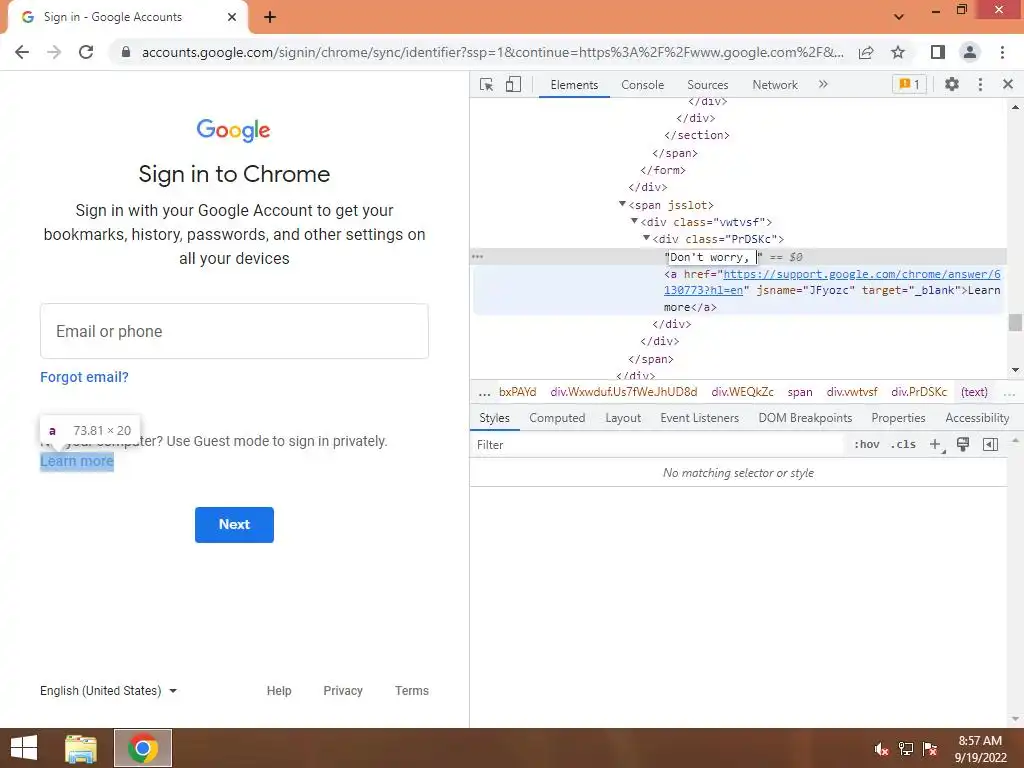Image resolution: width=1024 pixels, height=768 pixels.
Task: Open the Accessibility tab
Action: 977,418
